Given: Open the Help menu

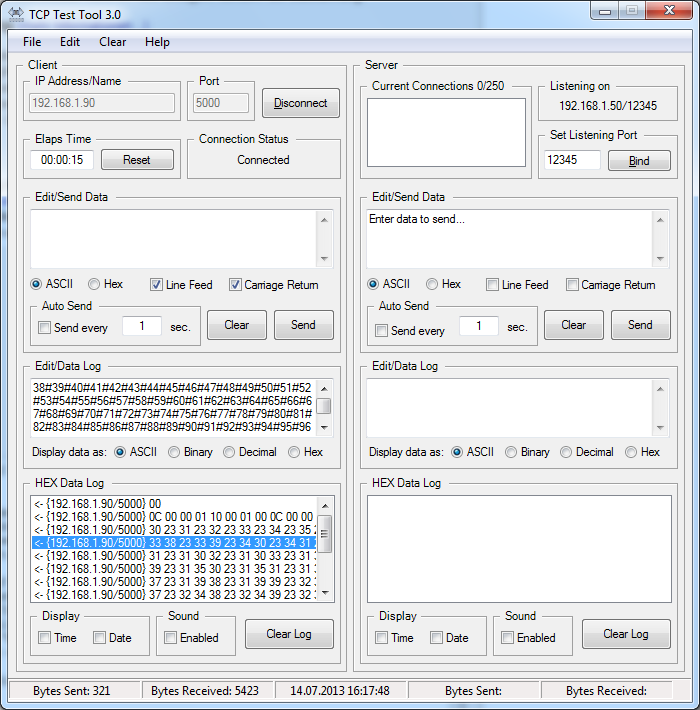Looking at the screenshot, I should click(x=157, y=42).
